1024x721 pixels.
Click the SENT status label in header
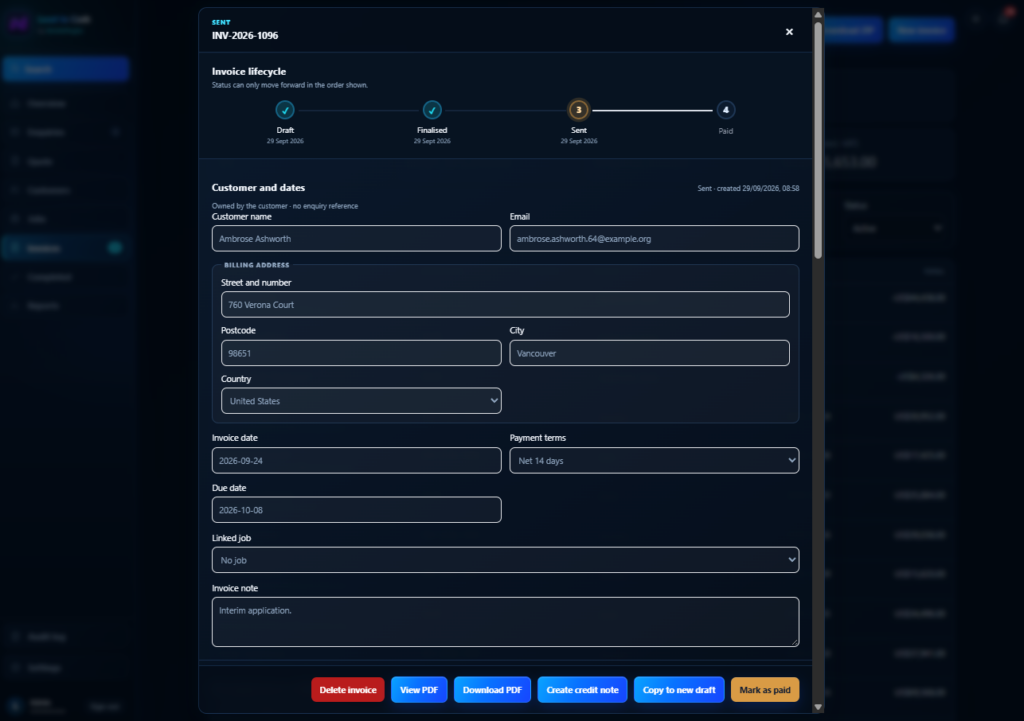point(221,22)
